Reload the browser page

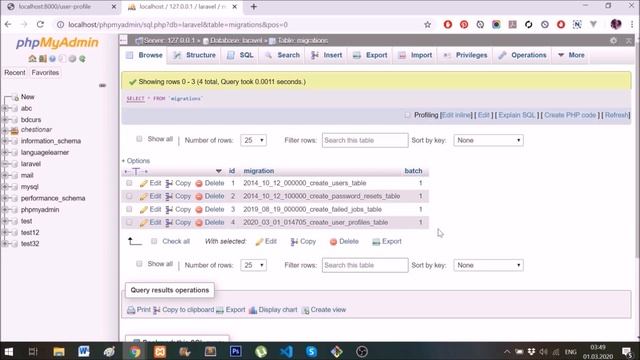40,24
